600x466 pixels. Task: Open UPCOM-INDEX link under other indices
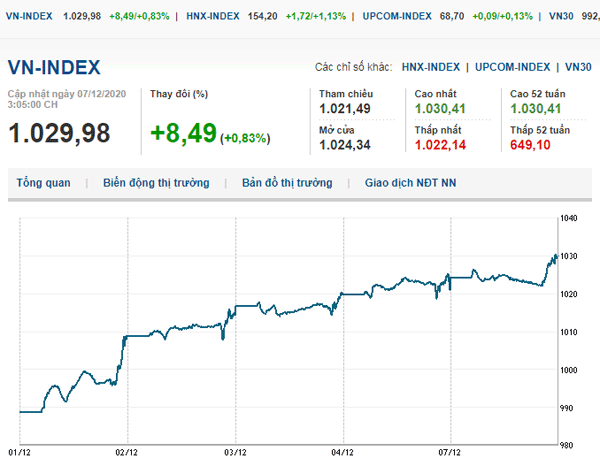(512, 67)
